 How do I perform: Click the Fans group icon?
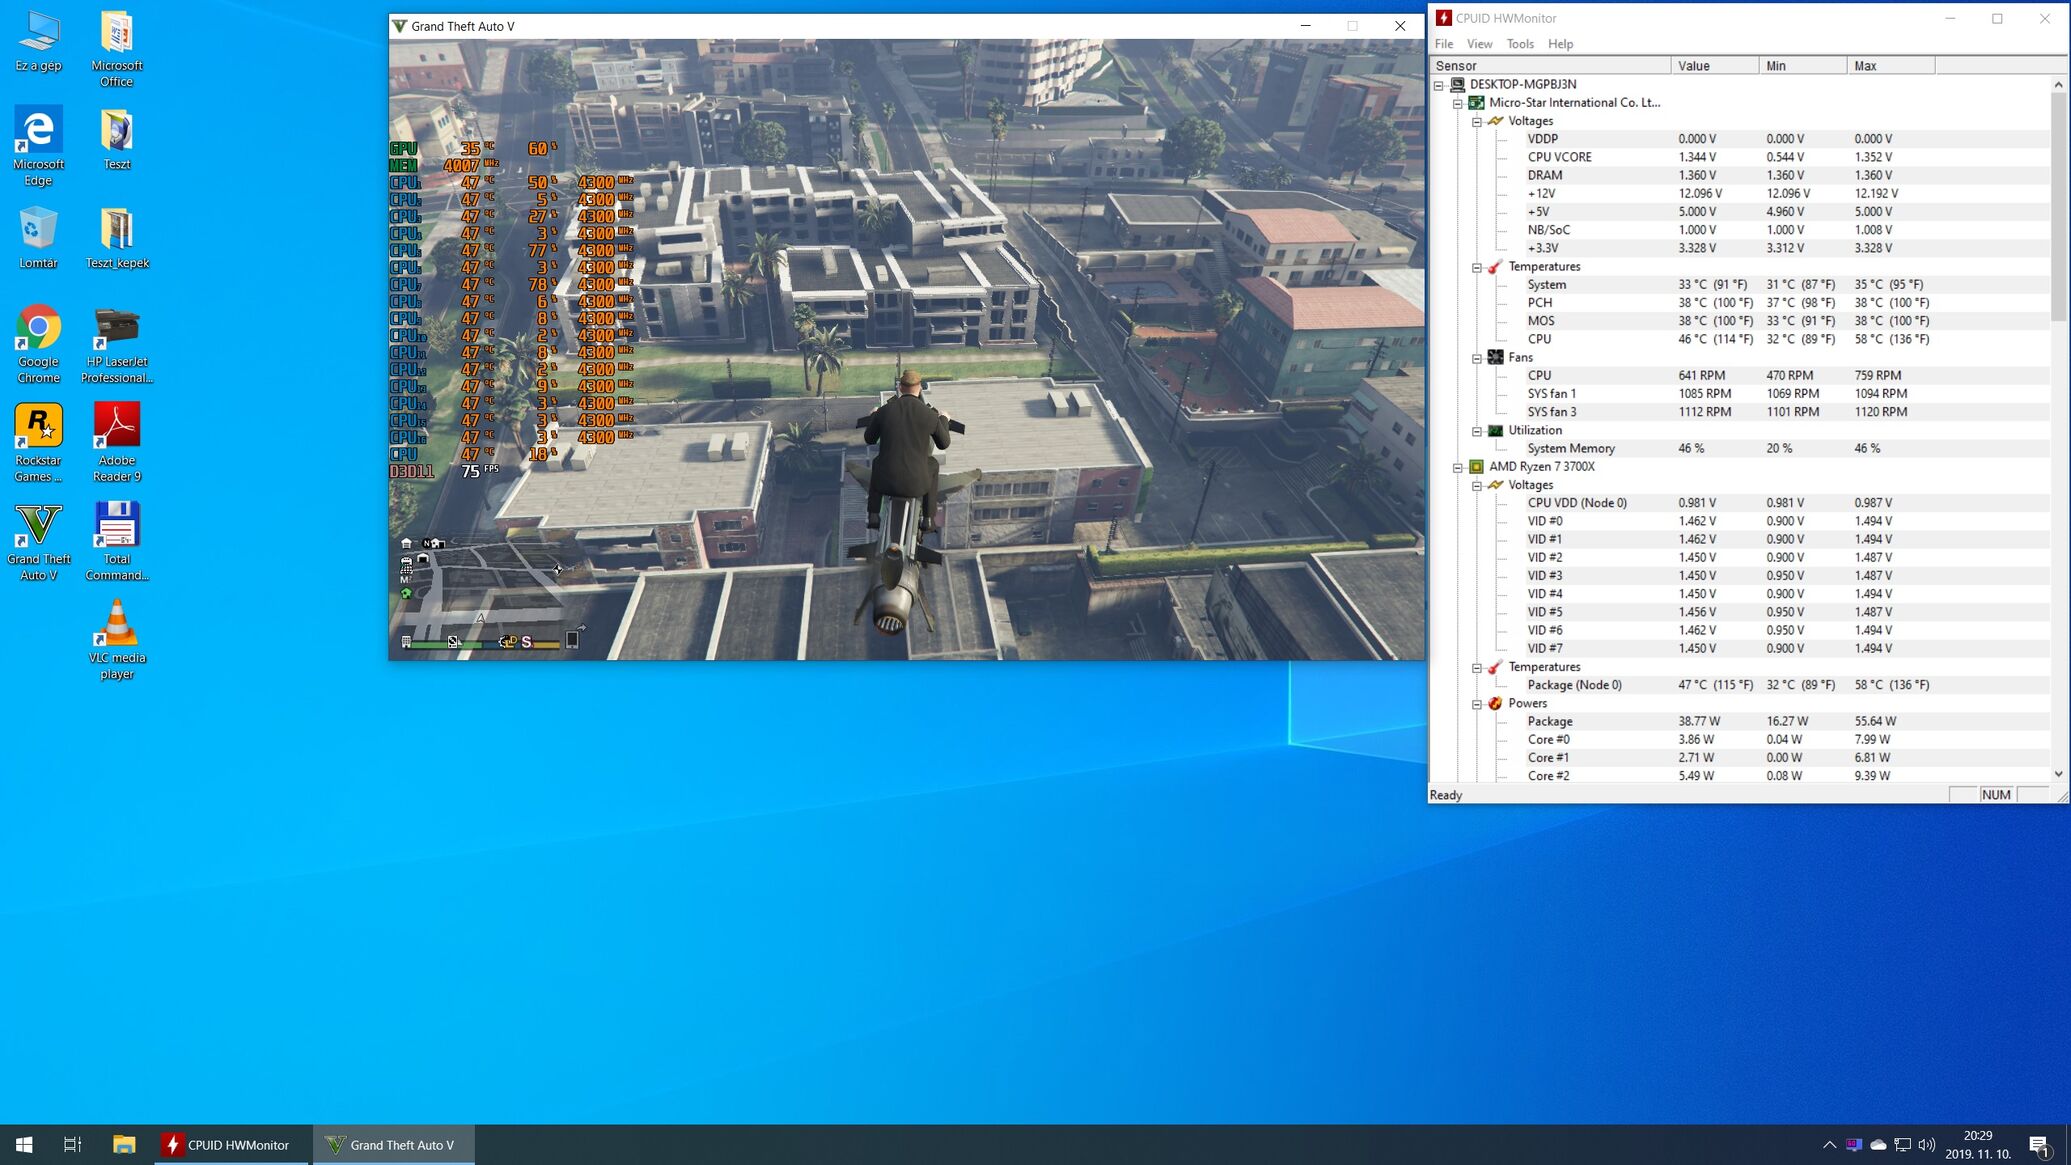click(1495, 358)
